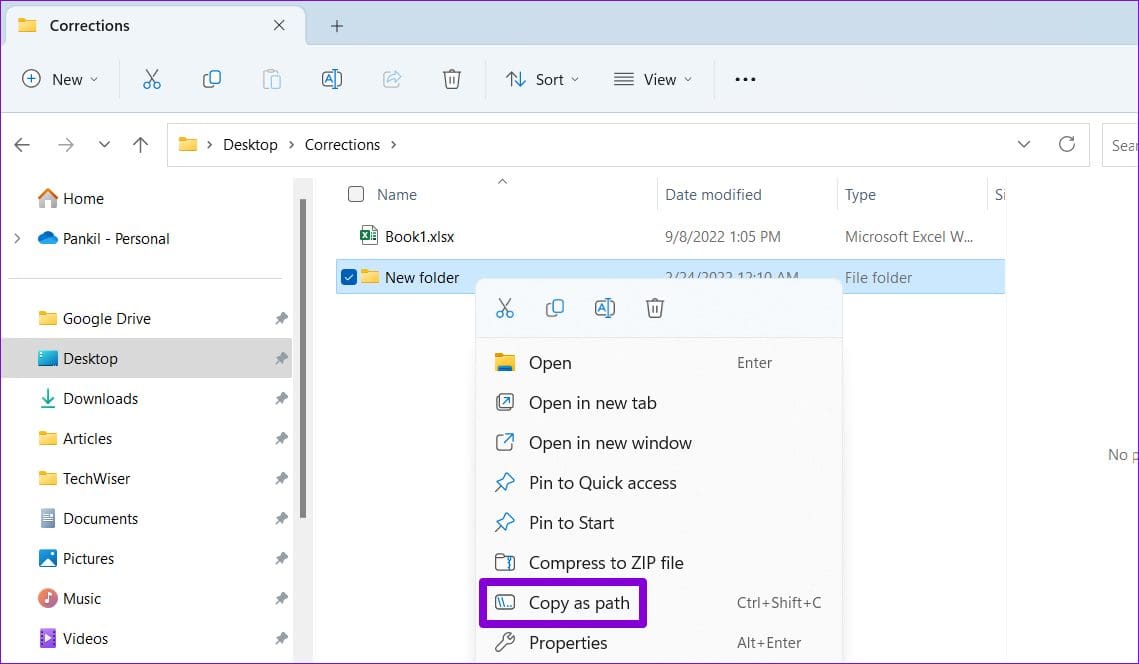
Task: Expand the Pankil - Personal tree node
Action: point(17,238)
